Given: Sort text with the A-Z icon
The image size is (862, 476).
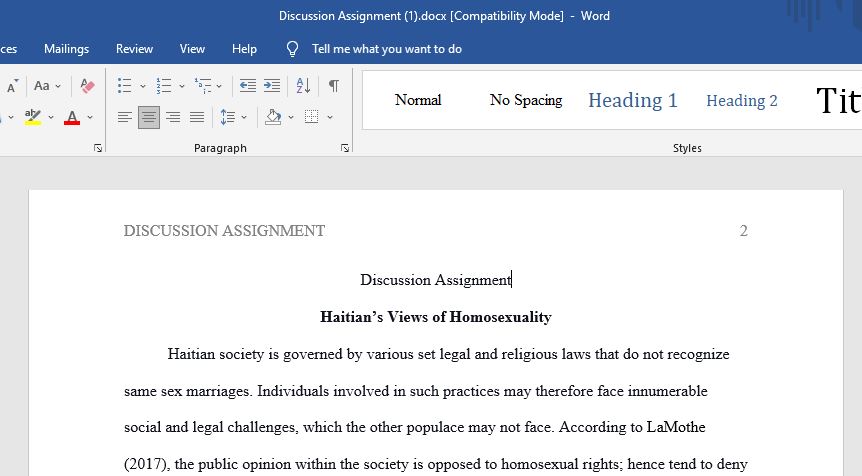Looking at the screenshot, I should tap(303, 86).
